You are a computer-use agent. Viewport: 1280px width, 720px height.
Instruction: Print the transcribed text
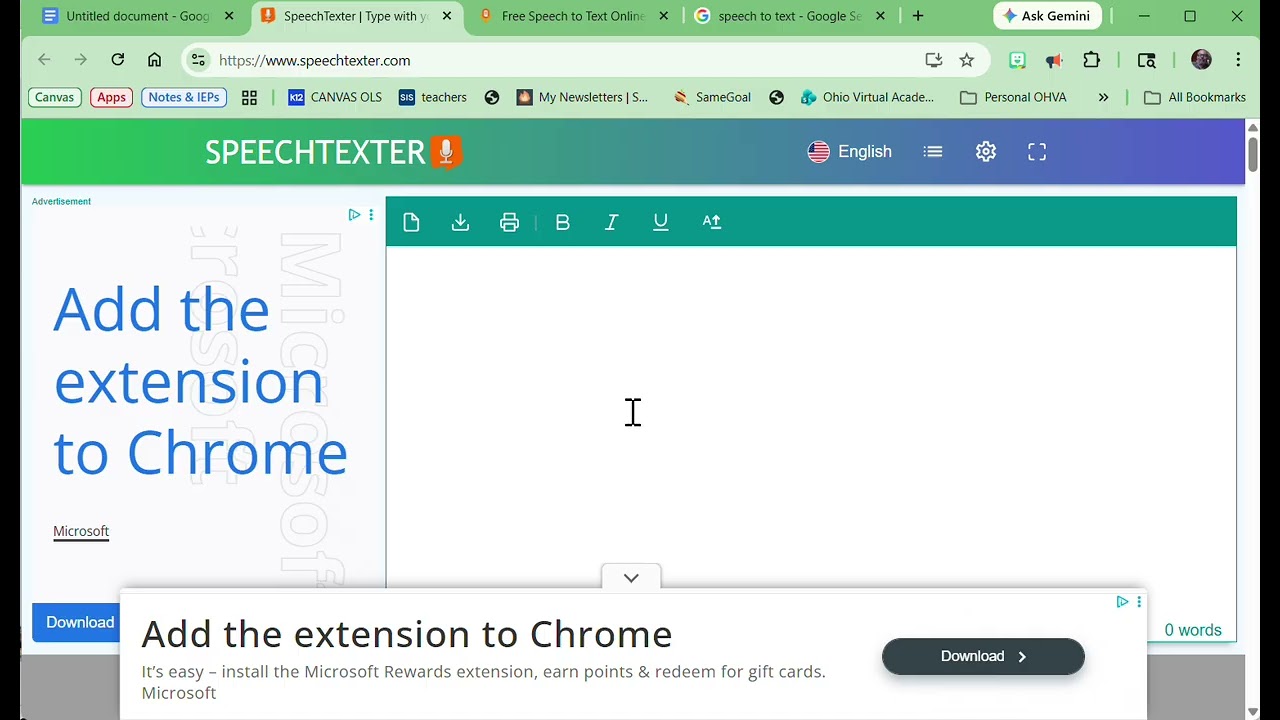(509, 222)
